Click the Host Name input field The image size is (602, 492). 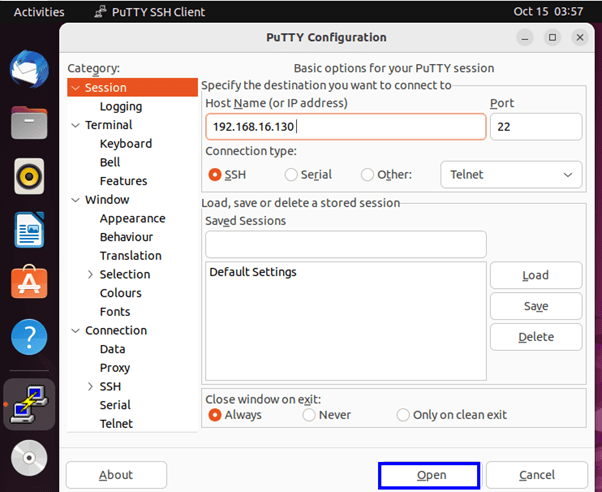pos(346,127)
